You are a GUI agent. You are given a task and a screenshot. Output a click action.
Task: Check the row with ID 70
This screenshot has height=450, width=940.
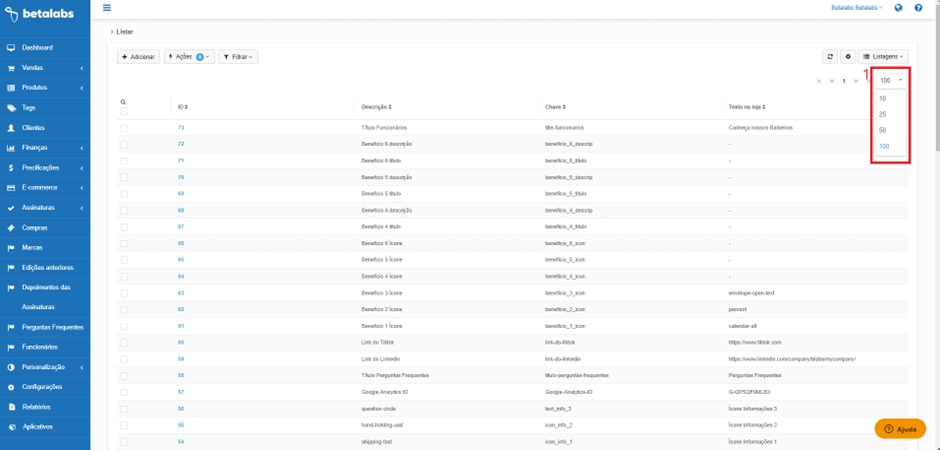coord(124,177)
